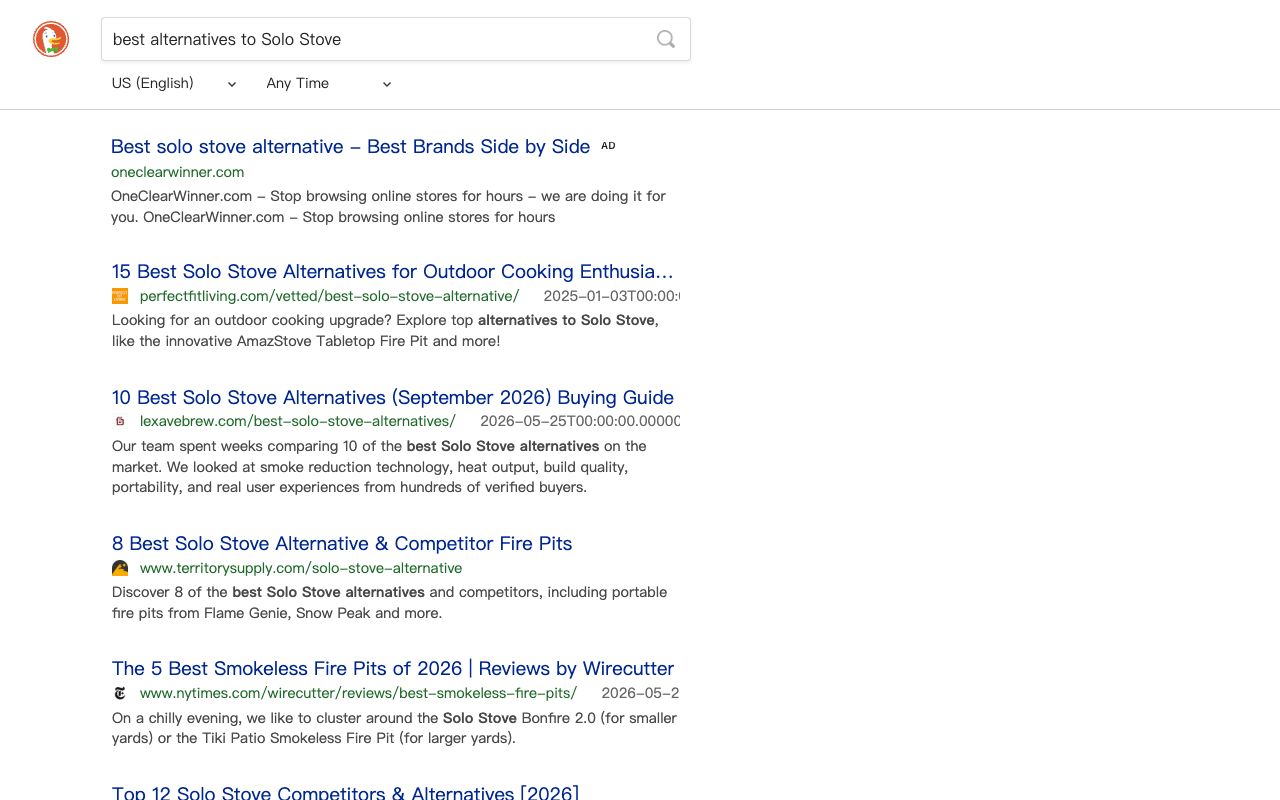The width and height of the screenshot is (1280, 800).
Task: Click the Wirecutter result's 2026-05 date
Action: (640, 693)
